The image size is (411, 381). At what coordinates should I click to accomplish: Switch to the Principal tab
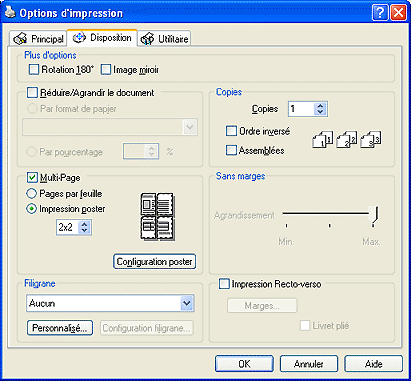click(38, 39)
